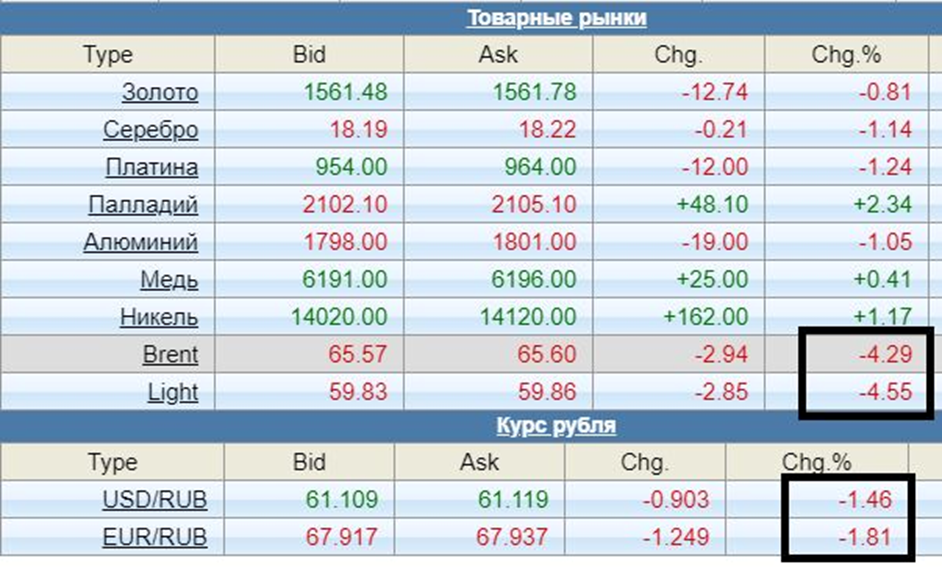
Task: Click the Light crude link
Action: pyautogui.click(x=174, y=392)
